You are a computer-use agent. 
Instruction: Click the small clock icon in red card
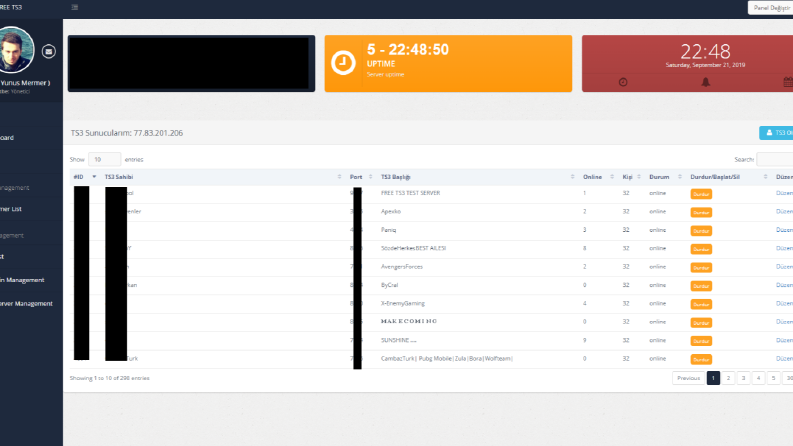(x=623, y=82)
